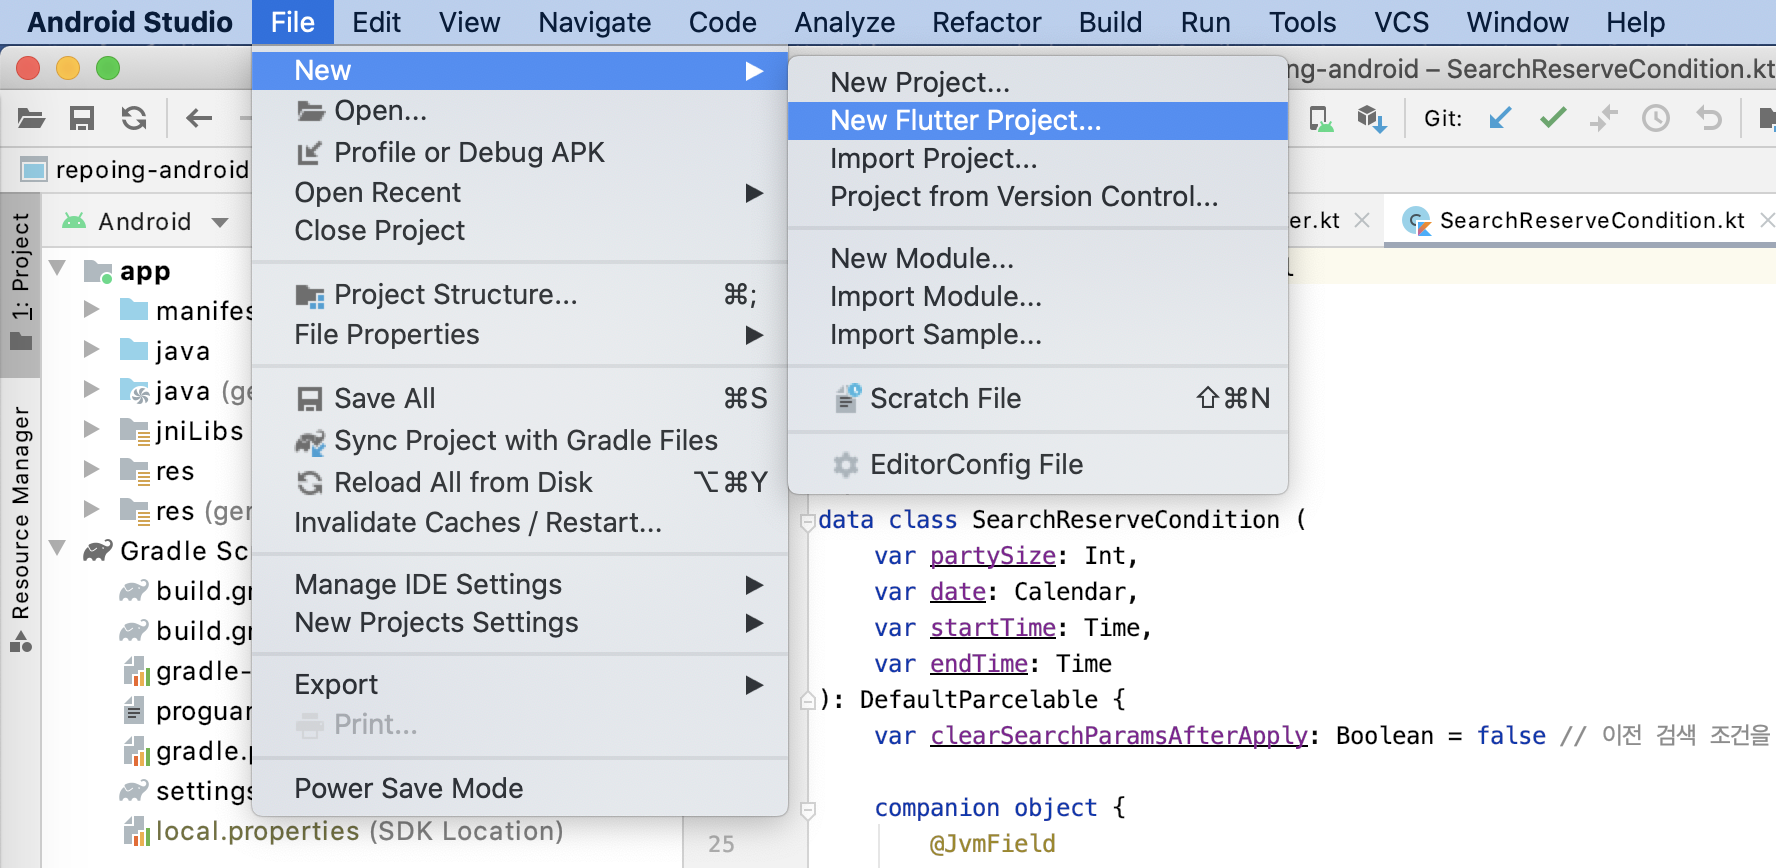Viewport: 1776px width, 868px height.
Task: Select New Project... from submenu
Action: pos(1038,83)
